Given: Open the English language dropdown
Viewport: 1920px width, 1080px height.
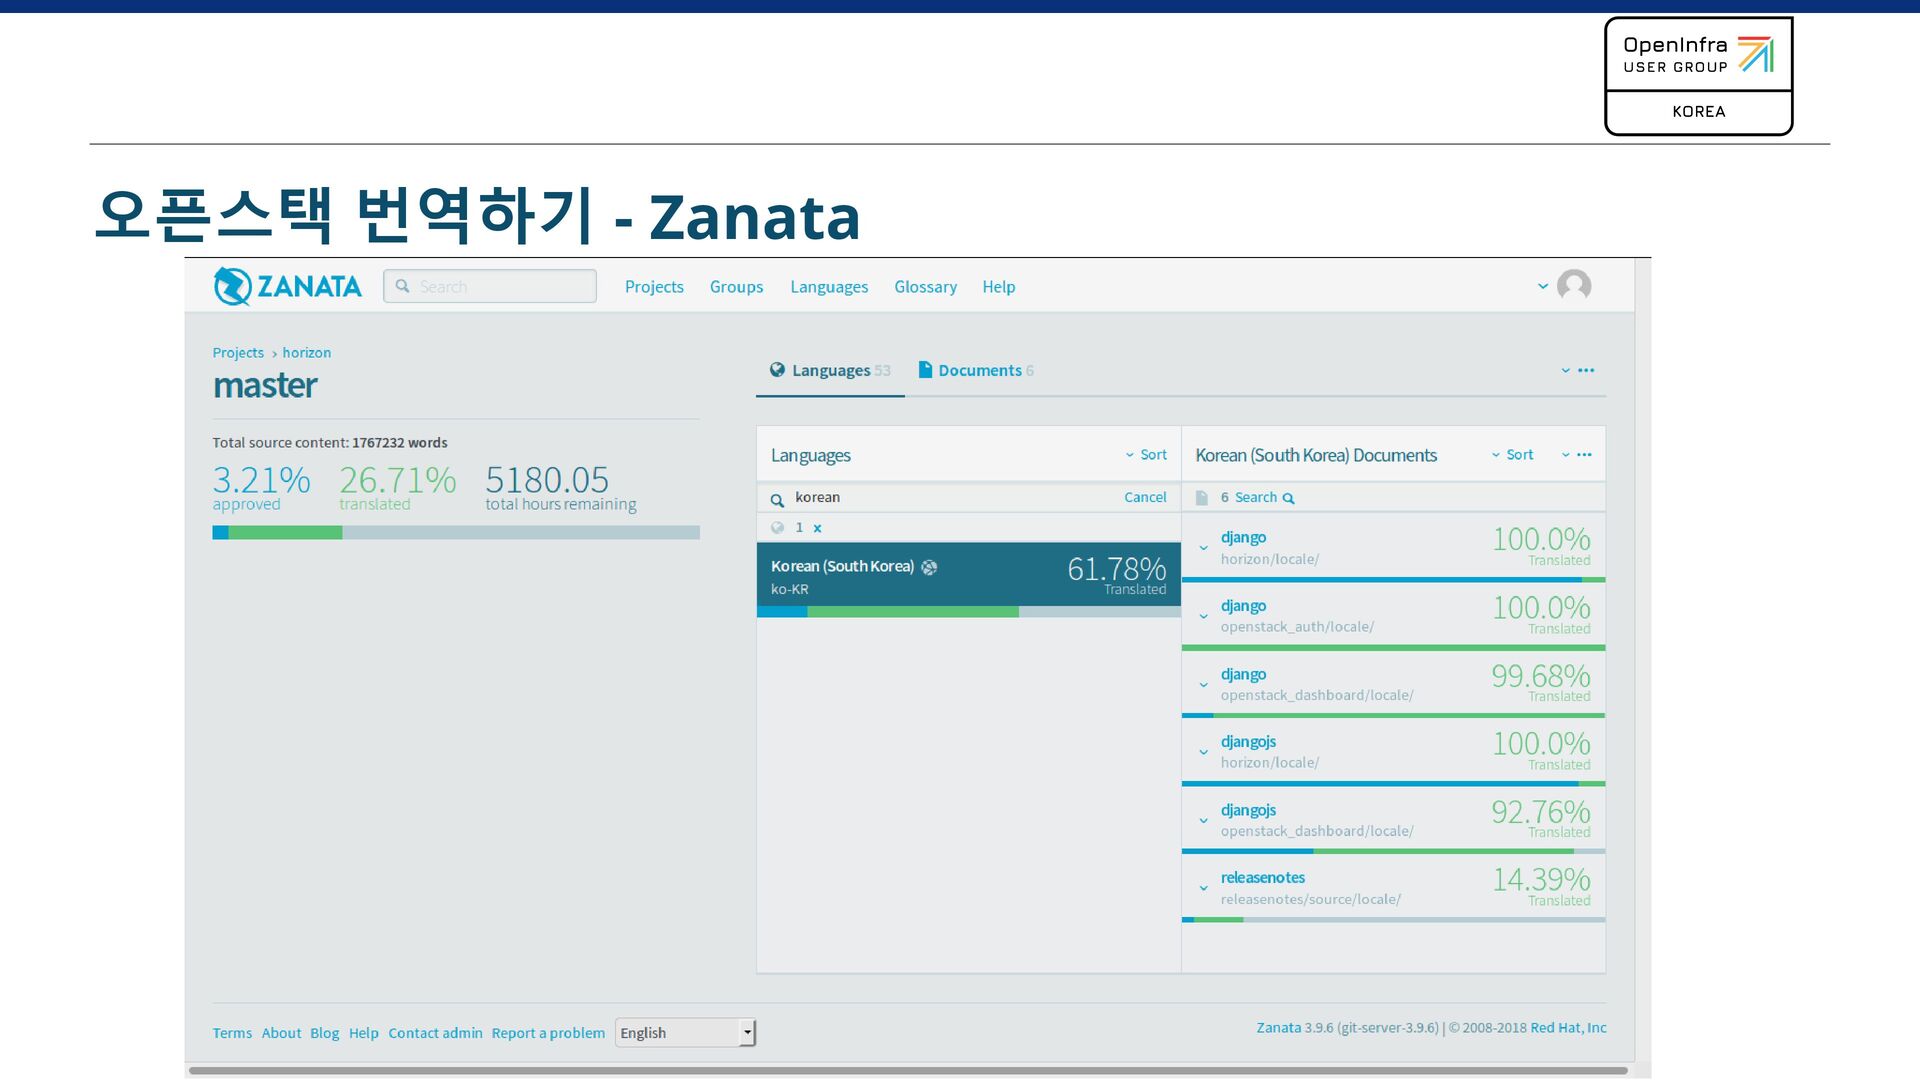Looking at the screenshot, I should (686, 1033).
